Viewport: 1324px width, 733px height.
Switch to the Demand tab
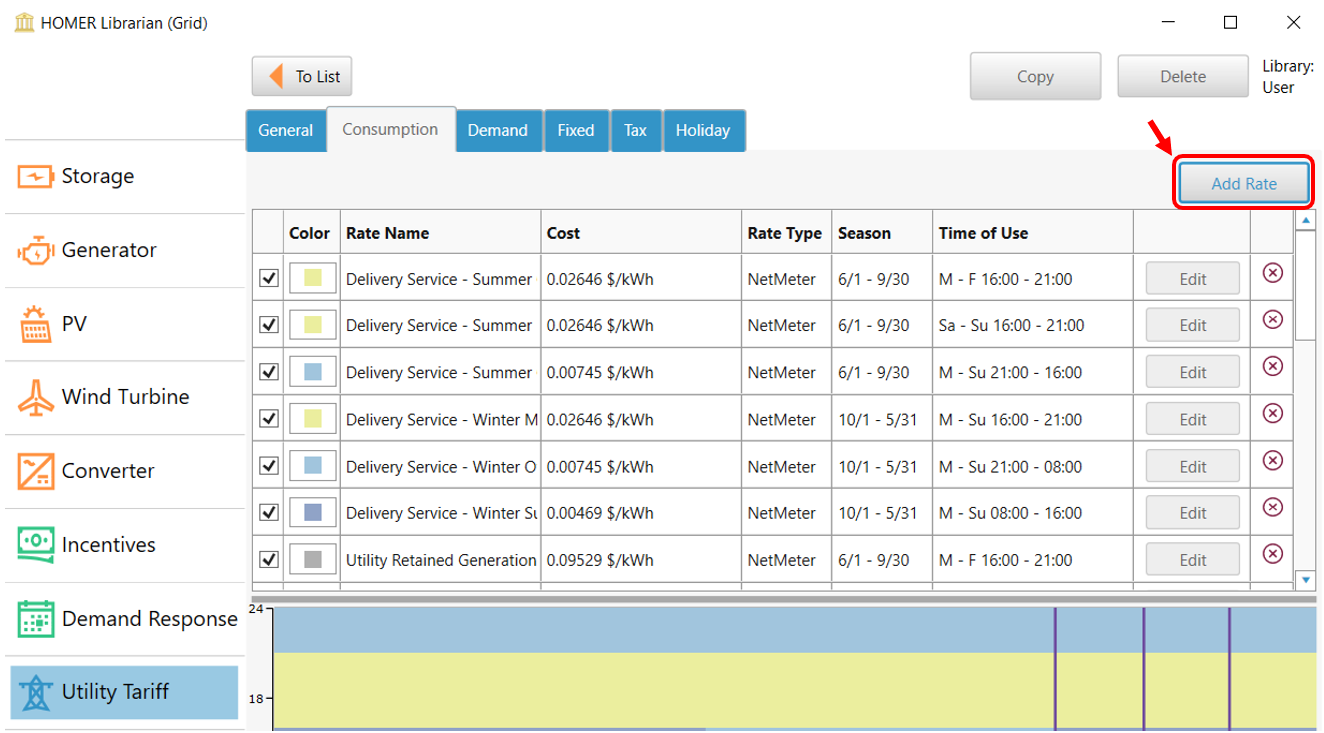tap(497, 131)
